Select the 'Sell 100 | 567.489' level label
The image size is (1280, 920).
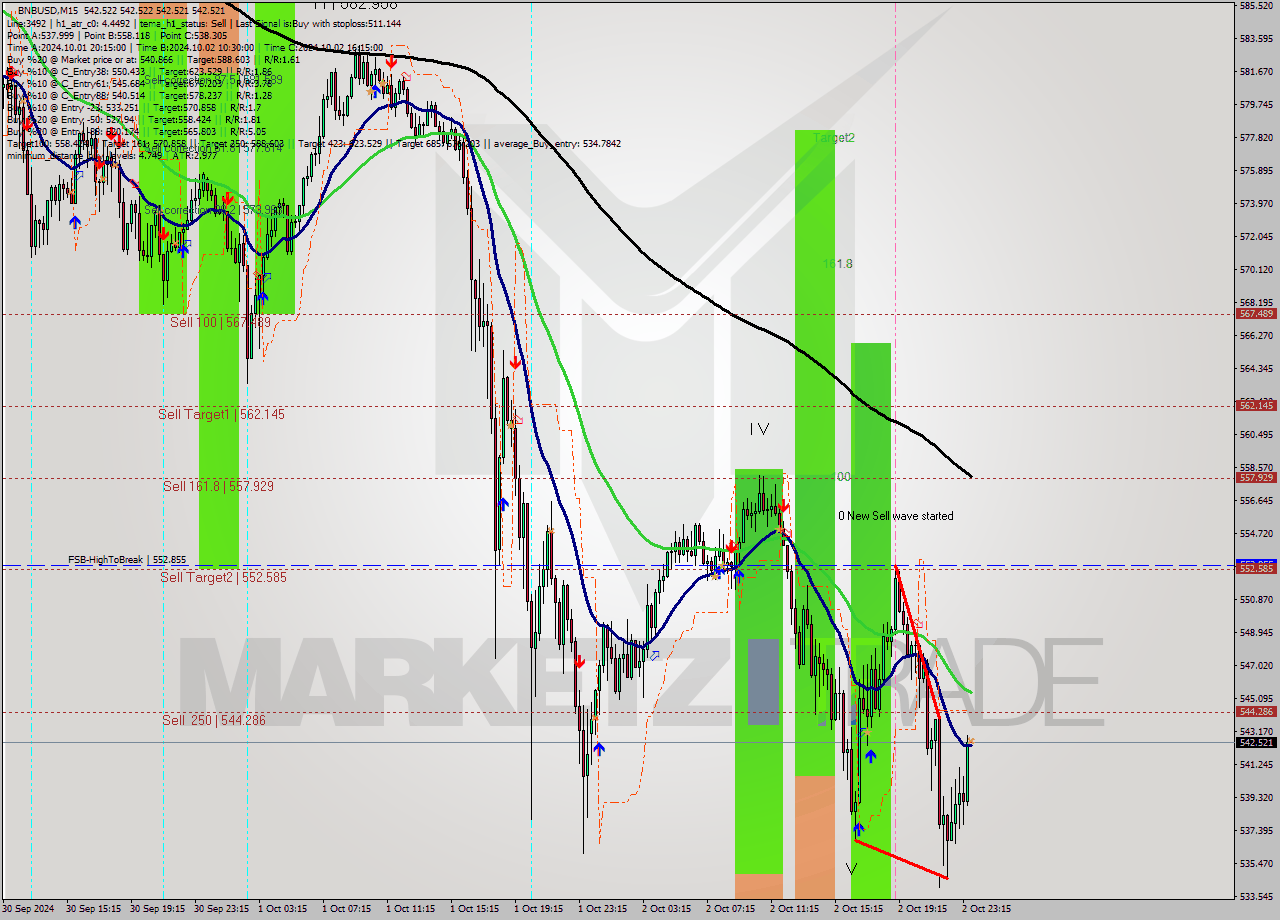click(220, 322)
